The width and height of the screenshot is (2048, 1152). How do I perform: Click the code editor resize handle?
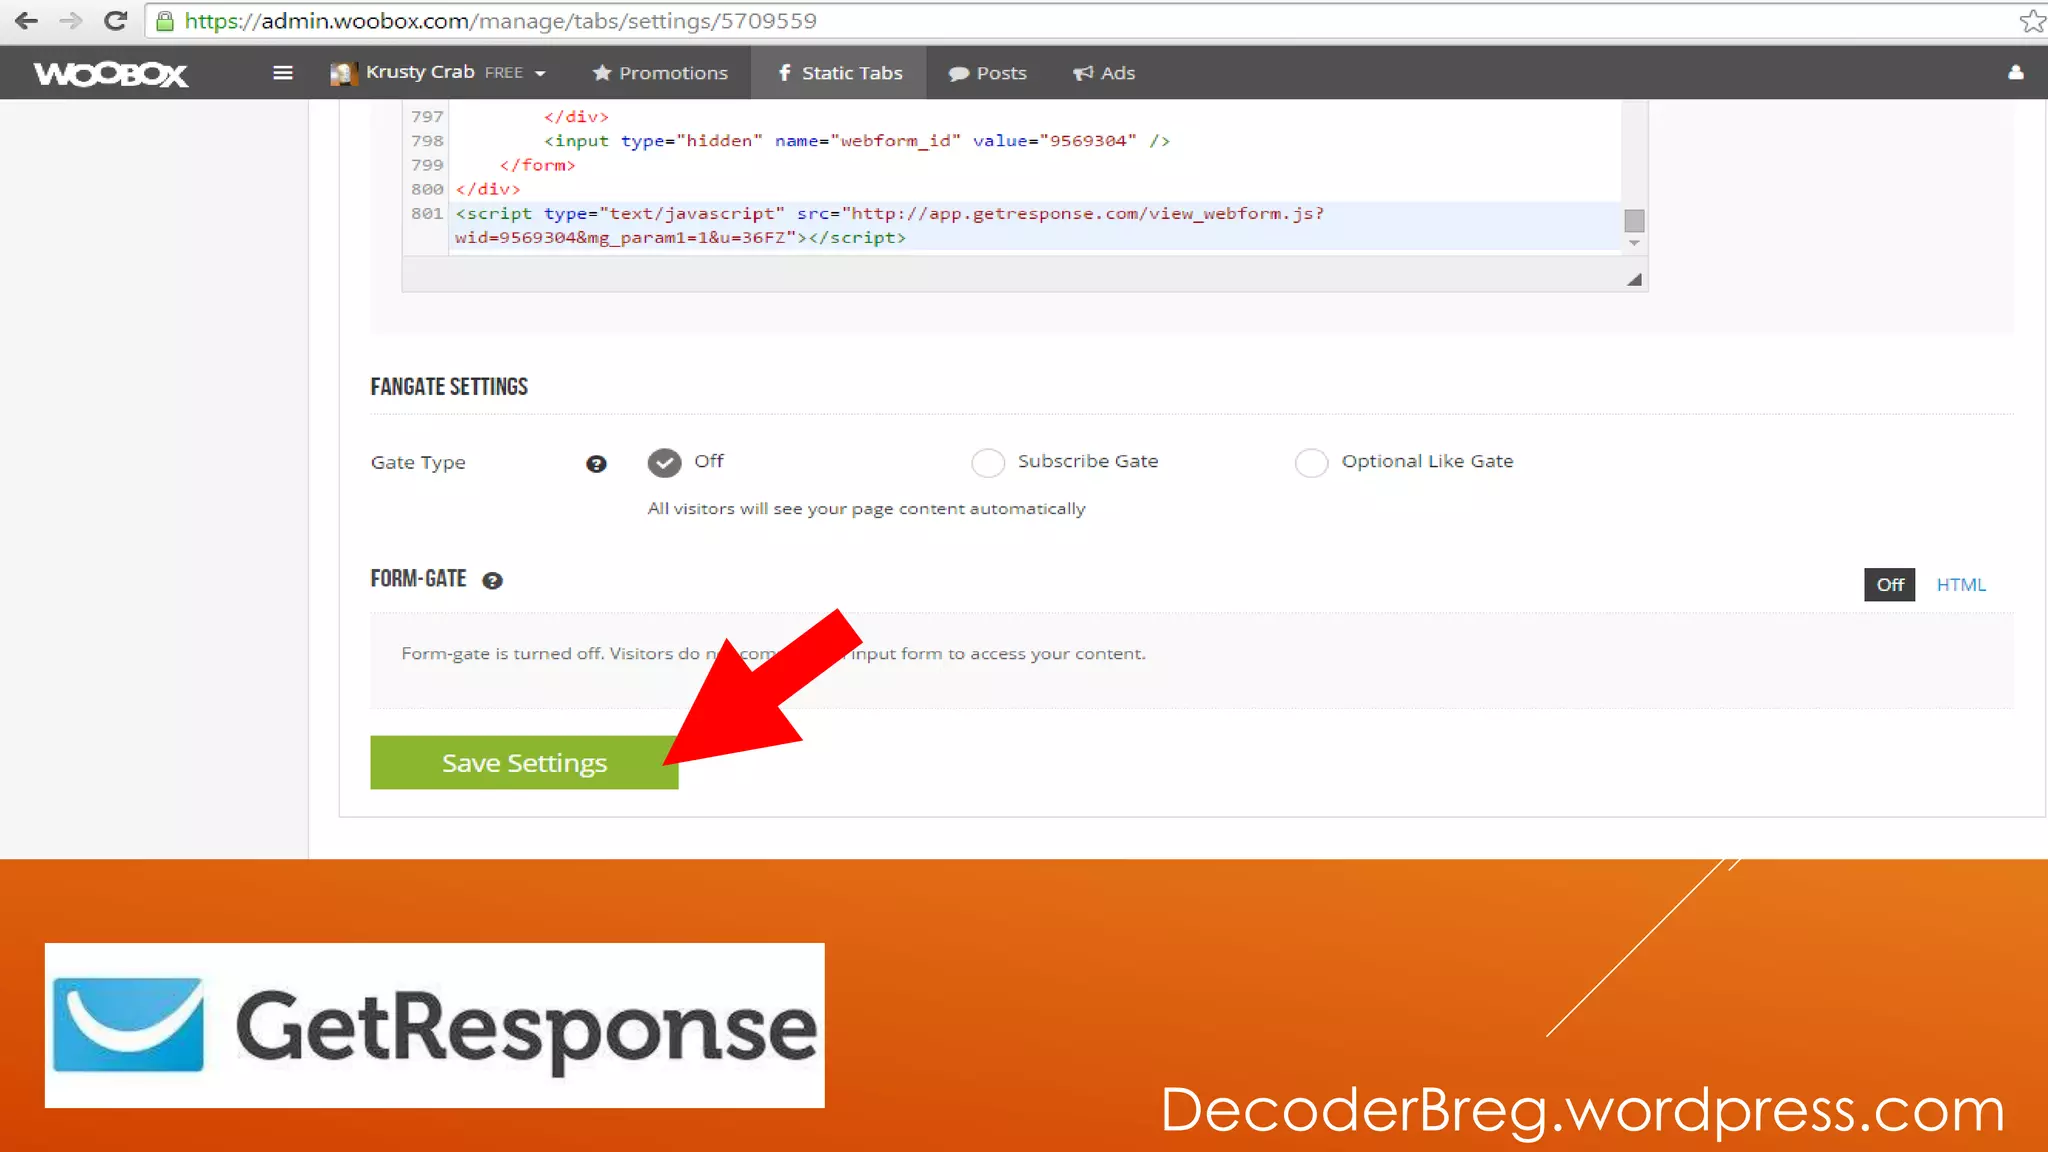(1634, 279)
